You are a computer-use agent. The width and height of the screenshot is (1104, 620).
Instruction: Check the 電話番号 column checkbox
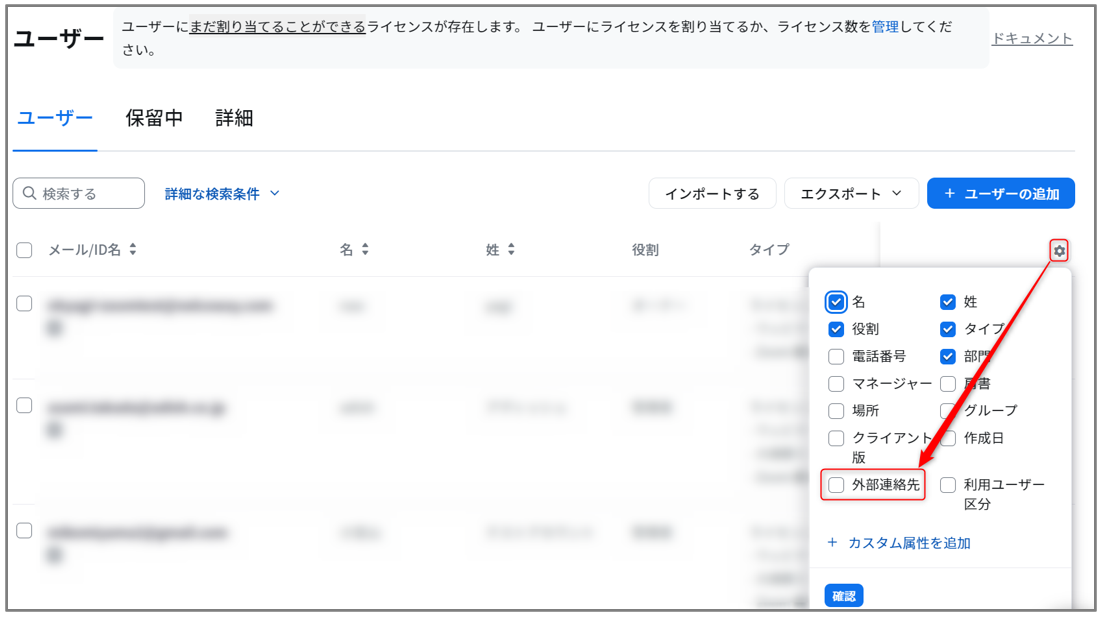click(836, 356)
